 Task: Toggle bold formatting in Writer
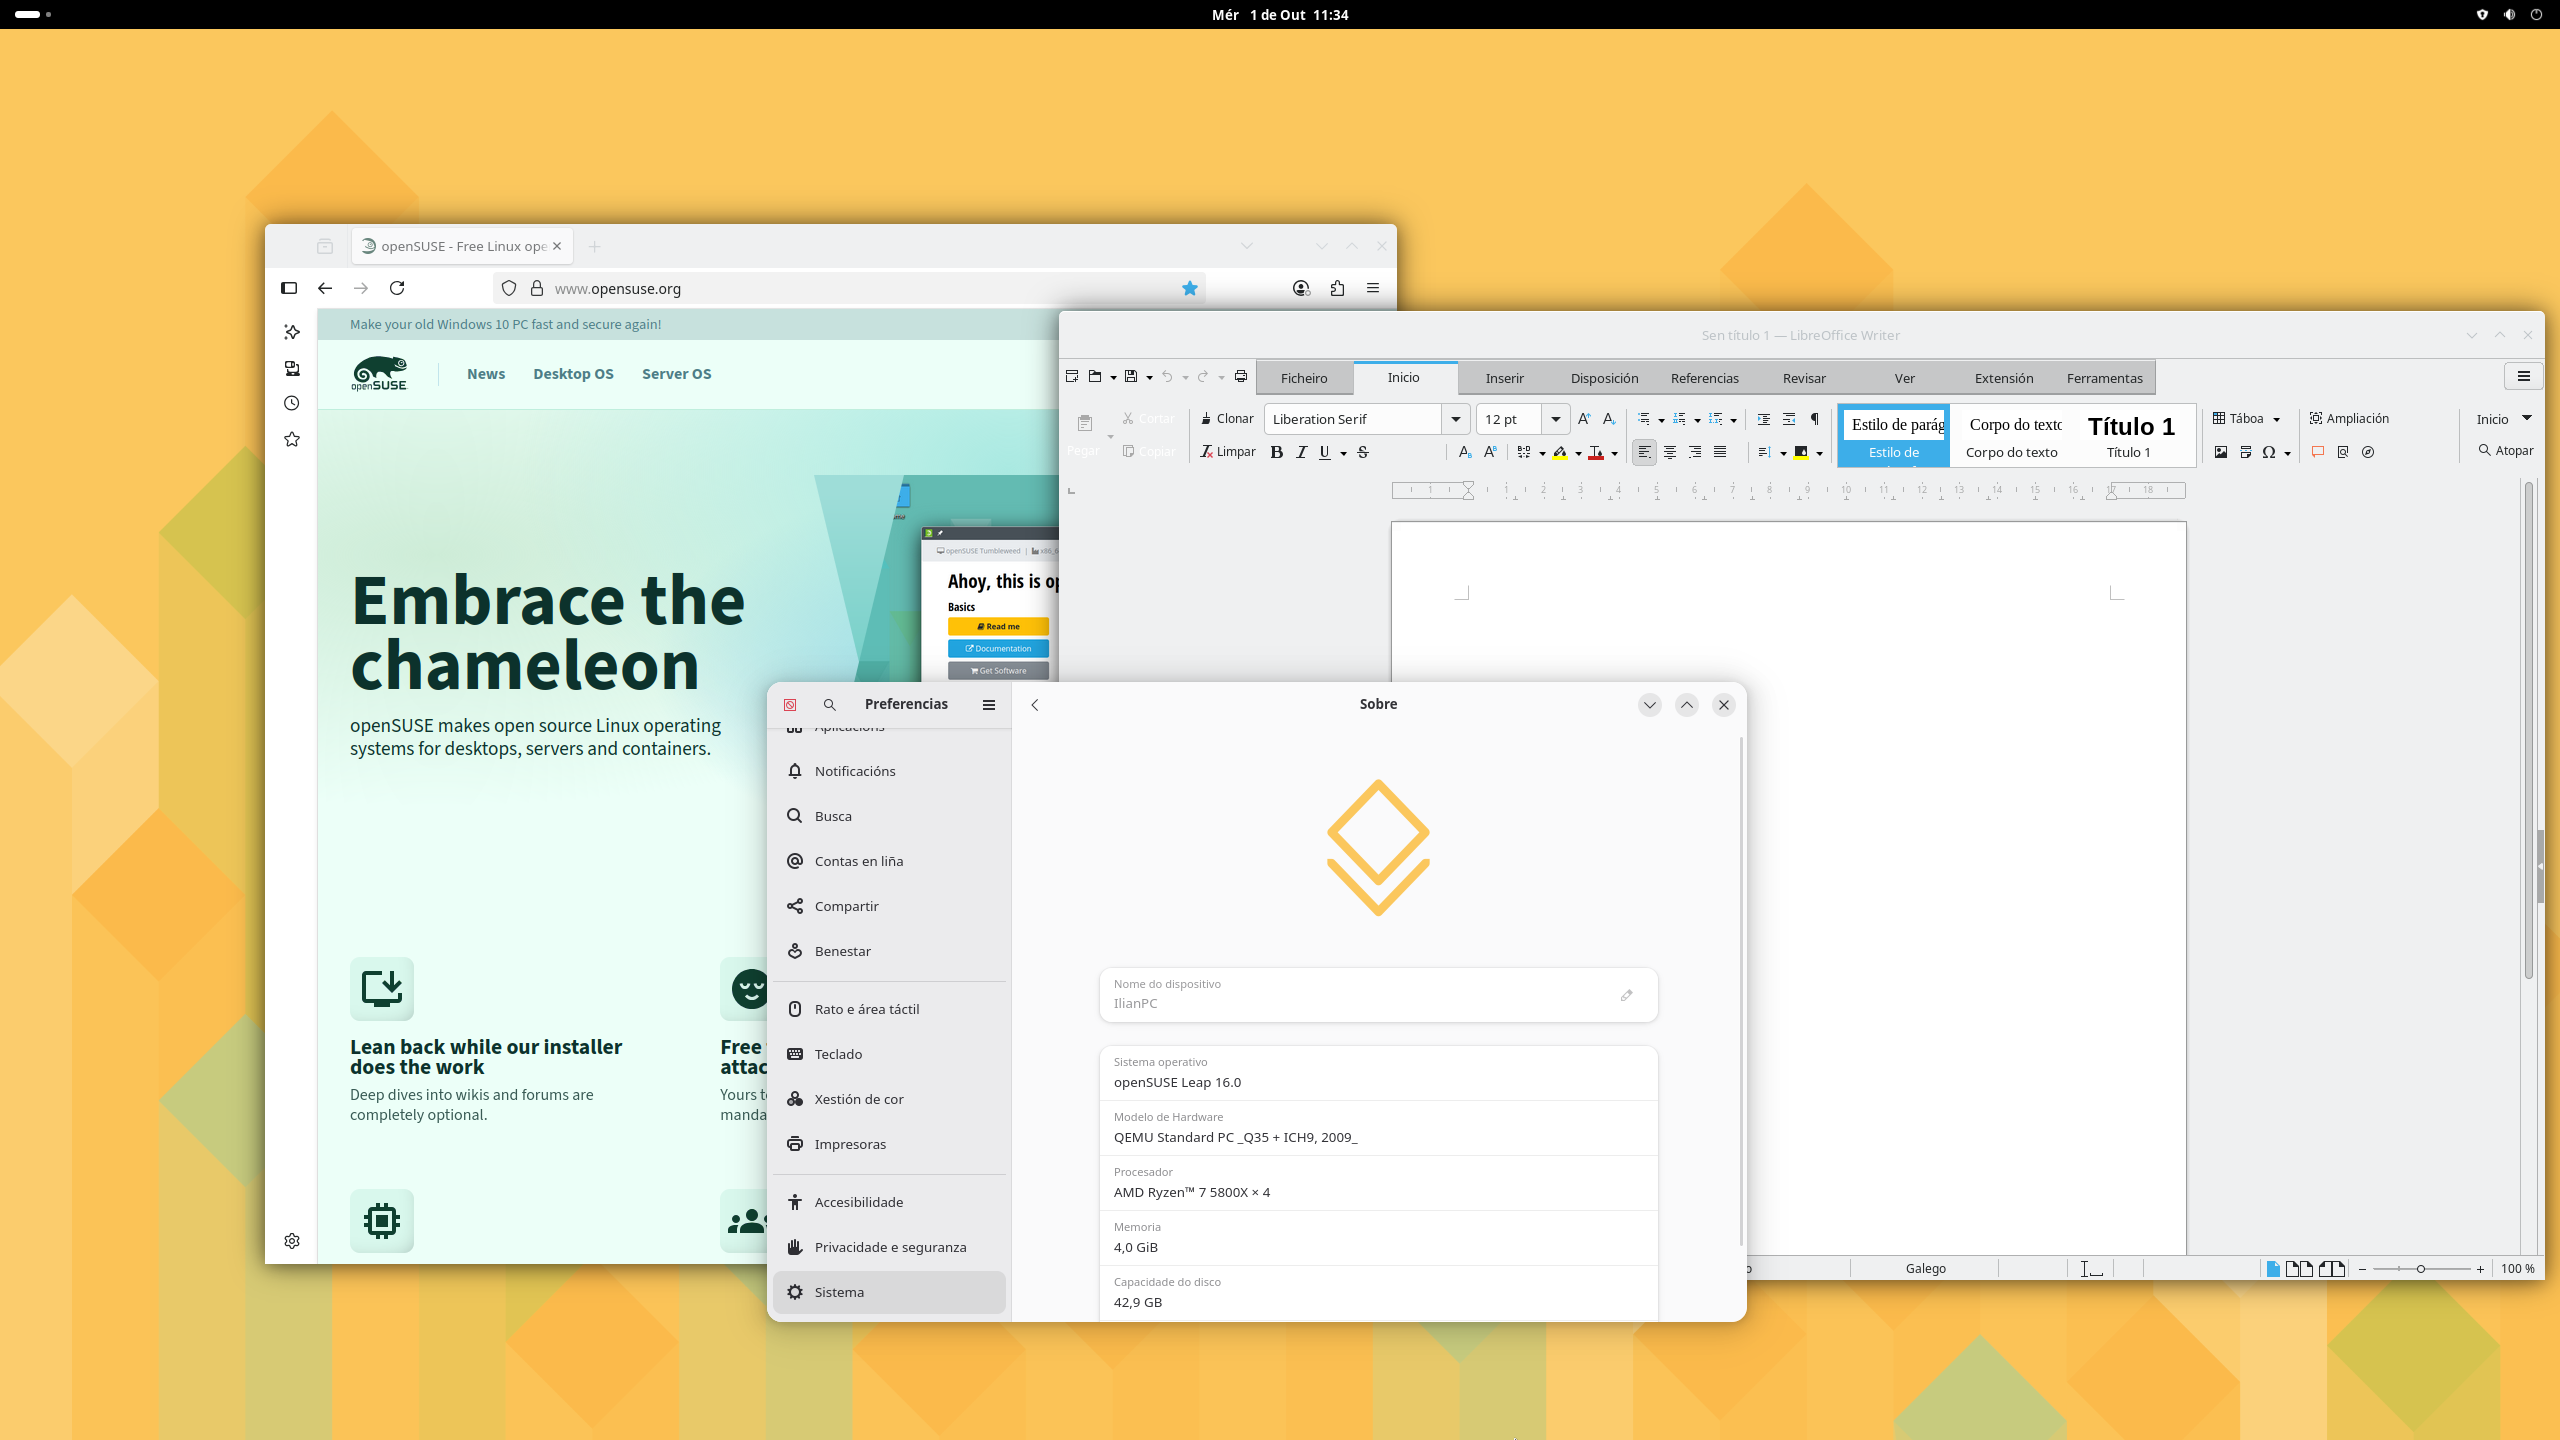click(x=1276, y=452)
